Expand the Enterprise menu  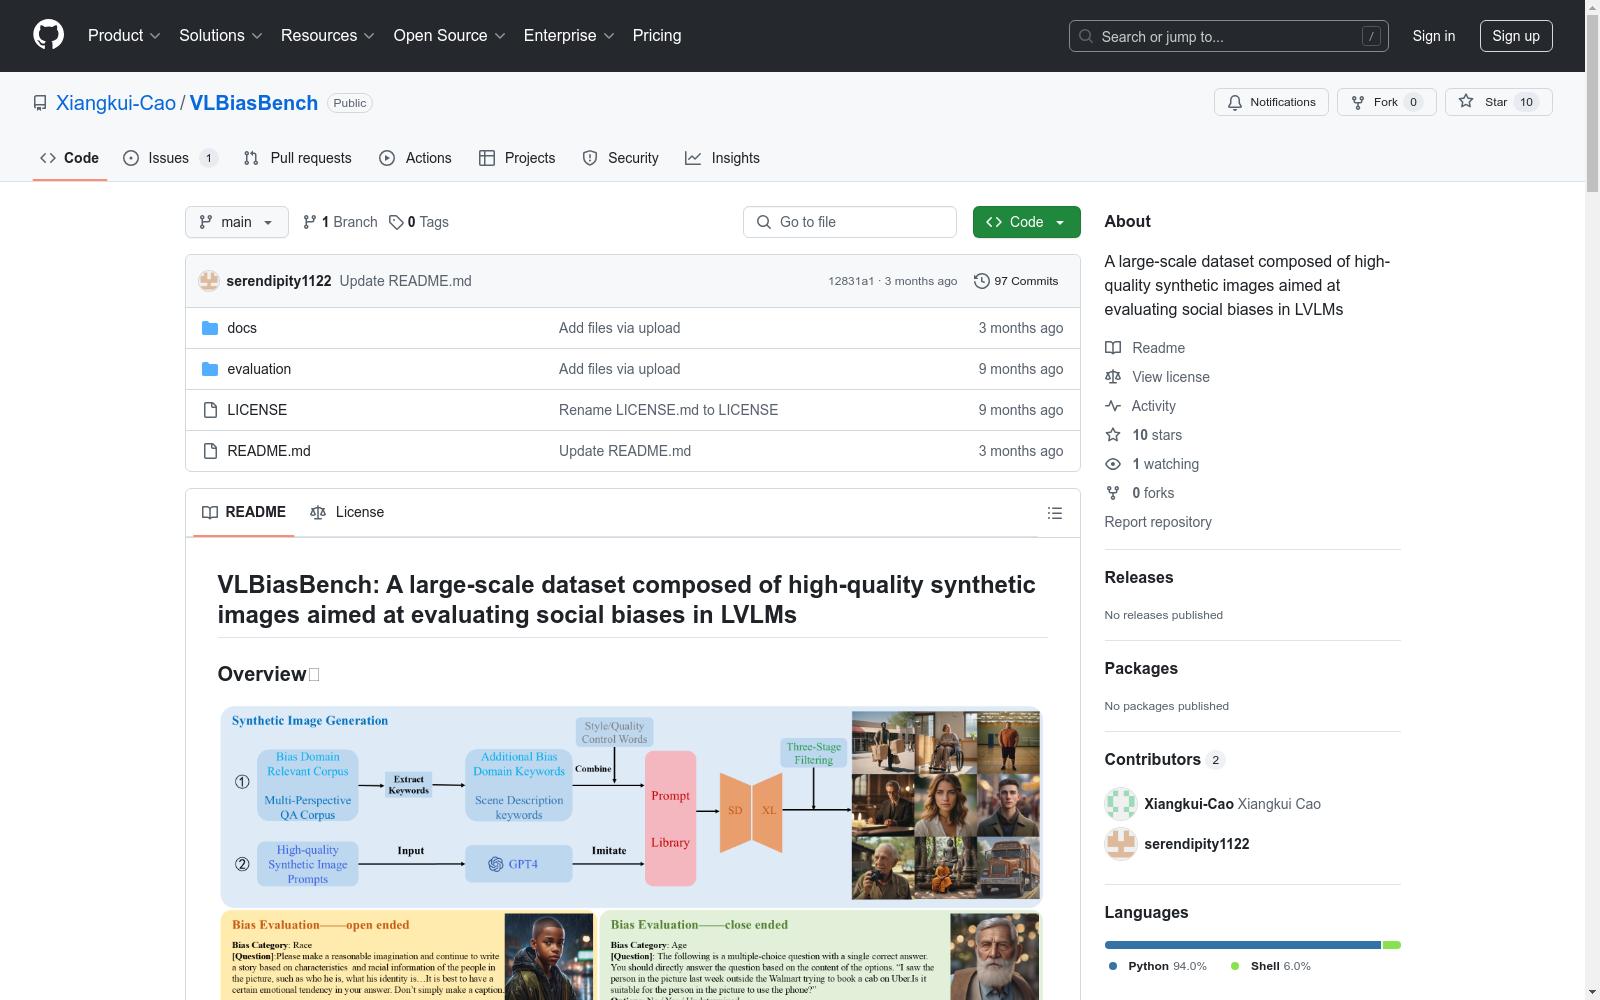pos(569,36)
